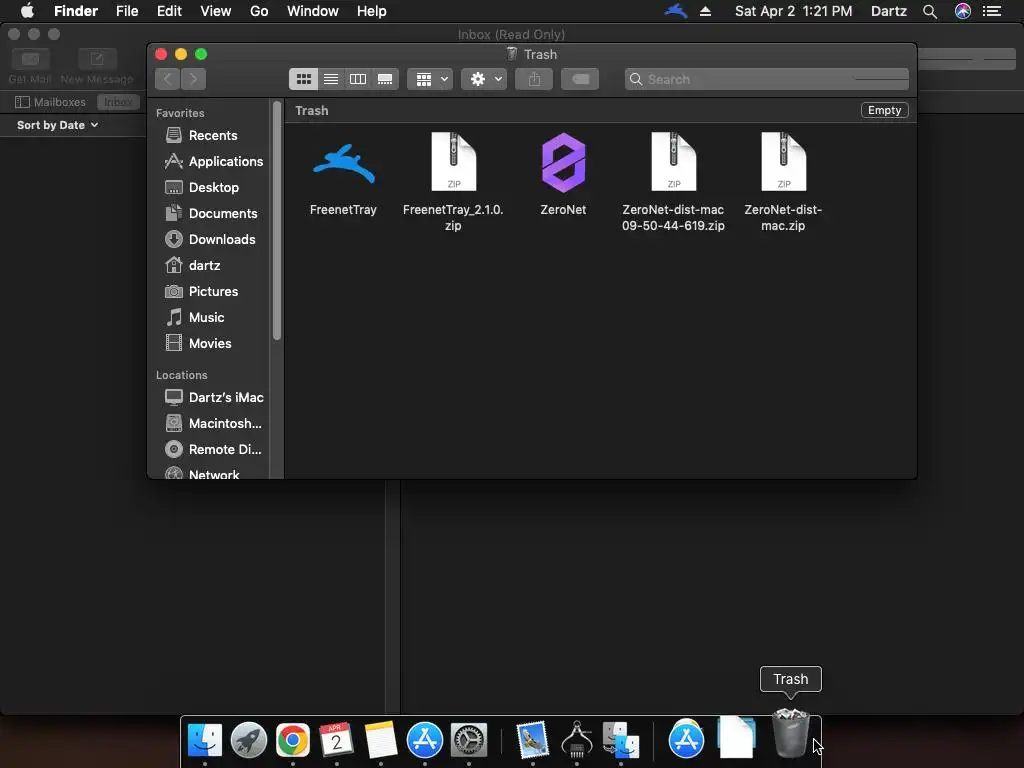Open the white document stack in Dock

tap(737, 738)
